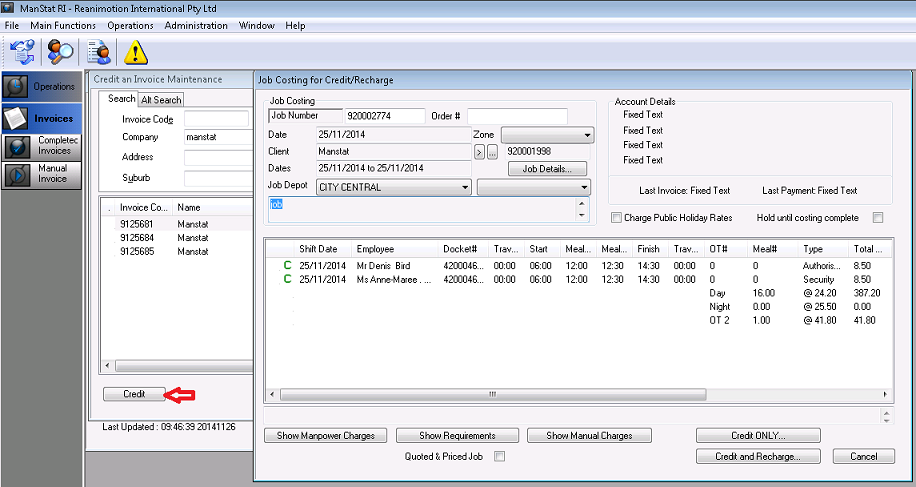Click the Docket# column header
Screen dimensions: 916x487
(463, 249)
